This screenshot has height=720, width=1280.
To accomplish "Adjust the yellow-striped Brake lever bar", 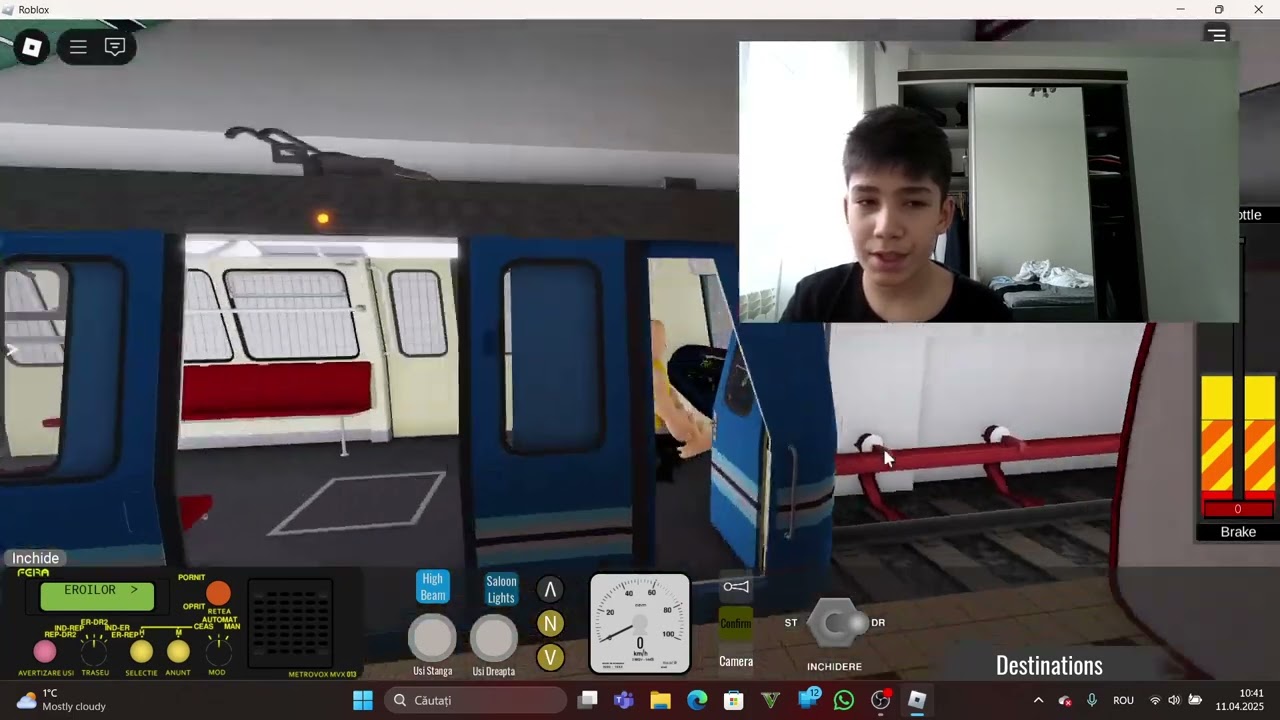I will [1238, 433].
